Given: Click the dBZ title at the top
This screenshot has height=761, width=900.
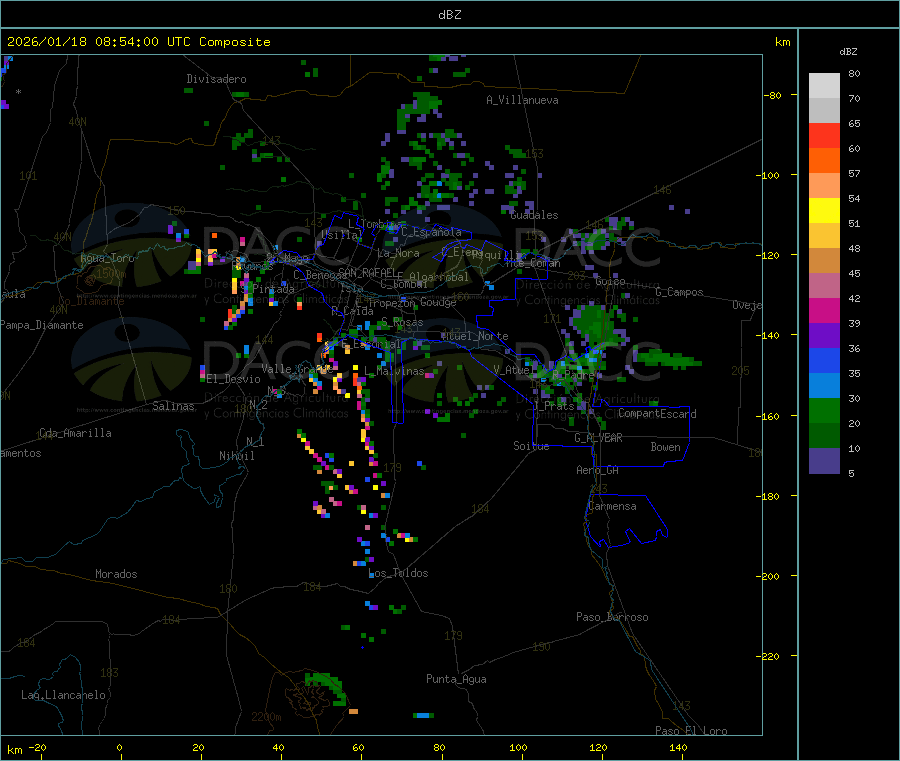Looking at the screenshot, I should (449, 15).
